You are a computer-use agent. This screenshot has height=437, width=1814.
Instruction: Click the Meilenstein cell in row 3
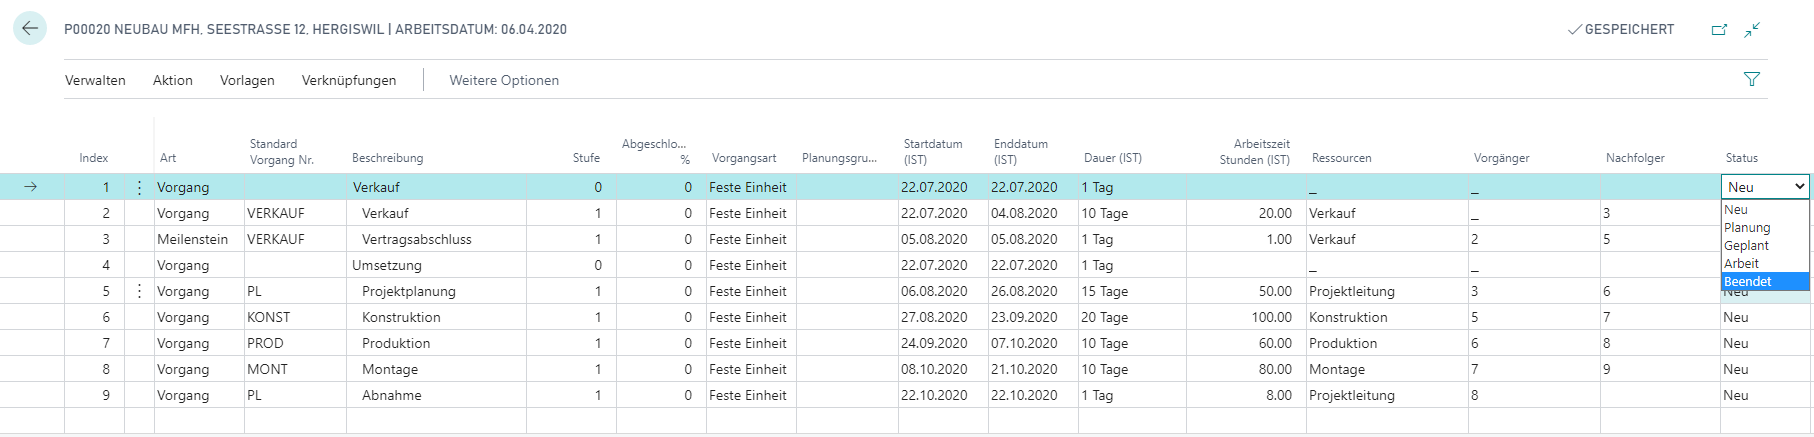point(199,239)
